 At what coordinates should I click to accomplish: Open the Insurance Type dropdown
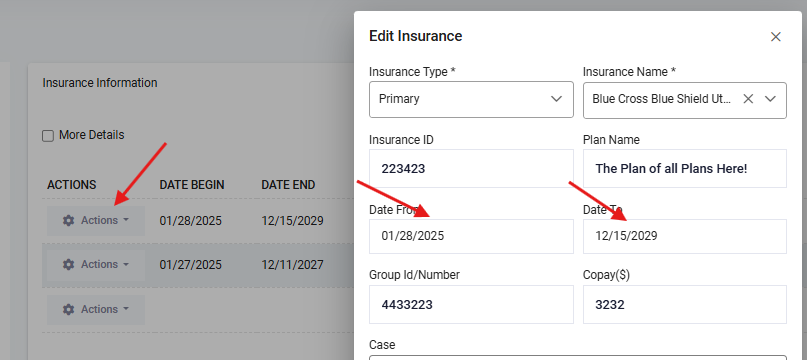471,99
